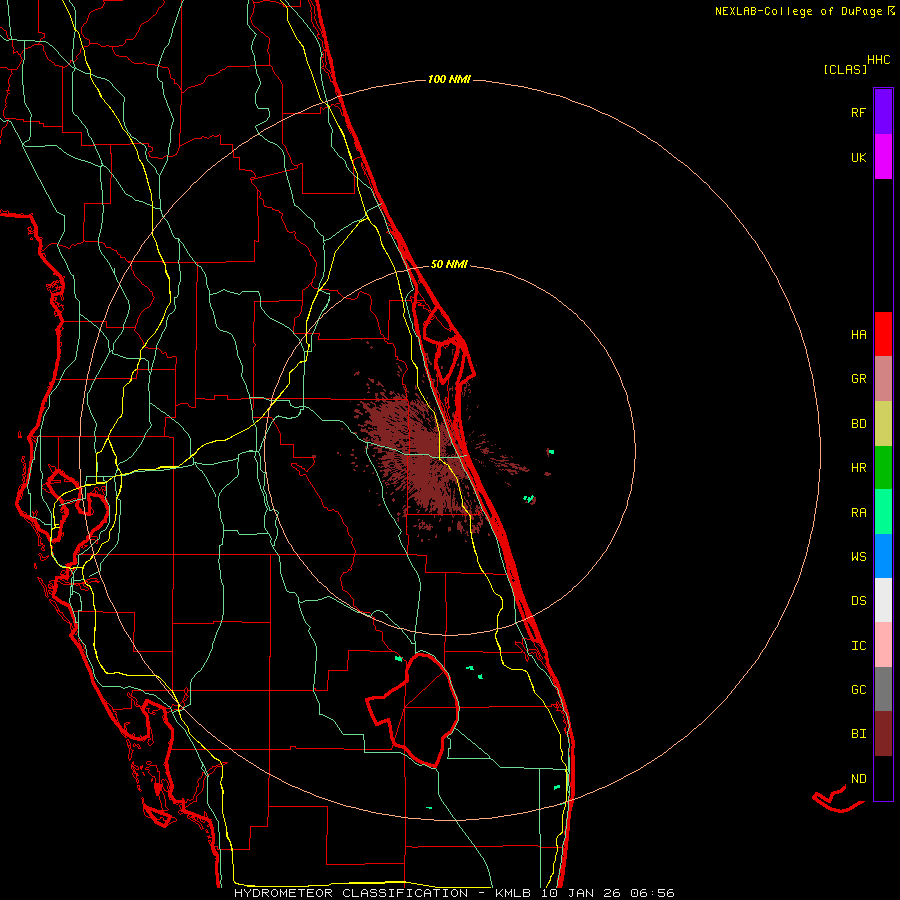The image size is (900, 900).
Task: Click the IC legend label
Action: click(x=858, y=646)
